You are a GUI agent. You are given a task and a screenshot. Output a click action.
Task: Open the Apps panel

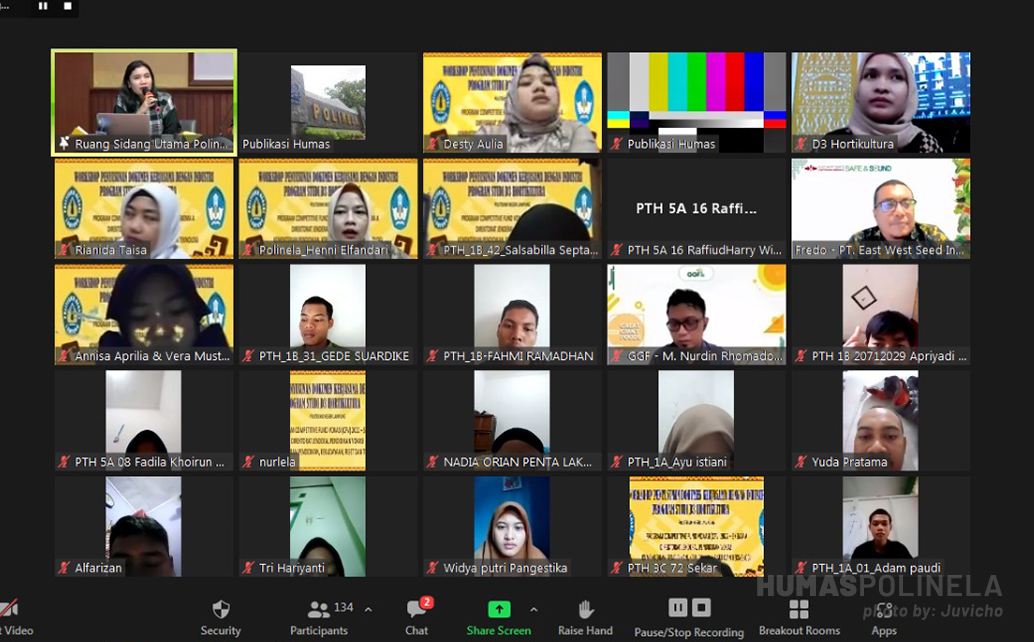tap(884, 610)
